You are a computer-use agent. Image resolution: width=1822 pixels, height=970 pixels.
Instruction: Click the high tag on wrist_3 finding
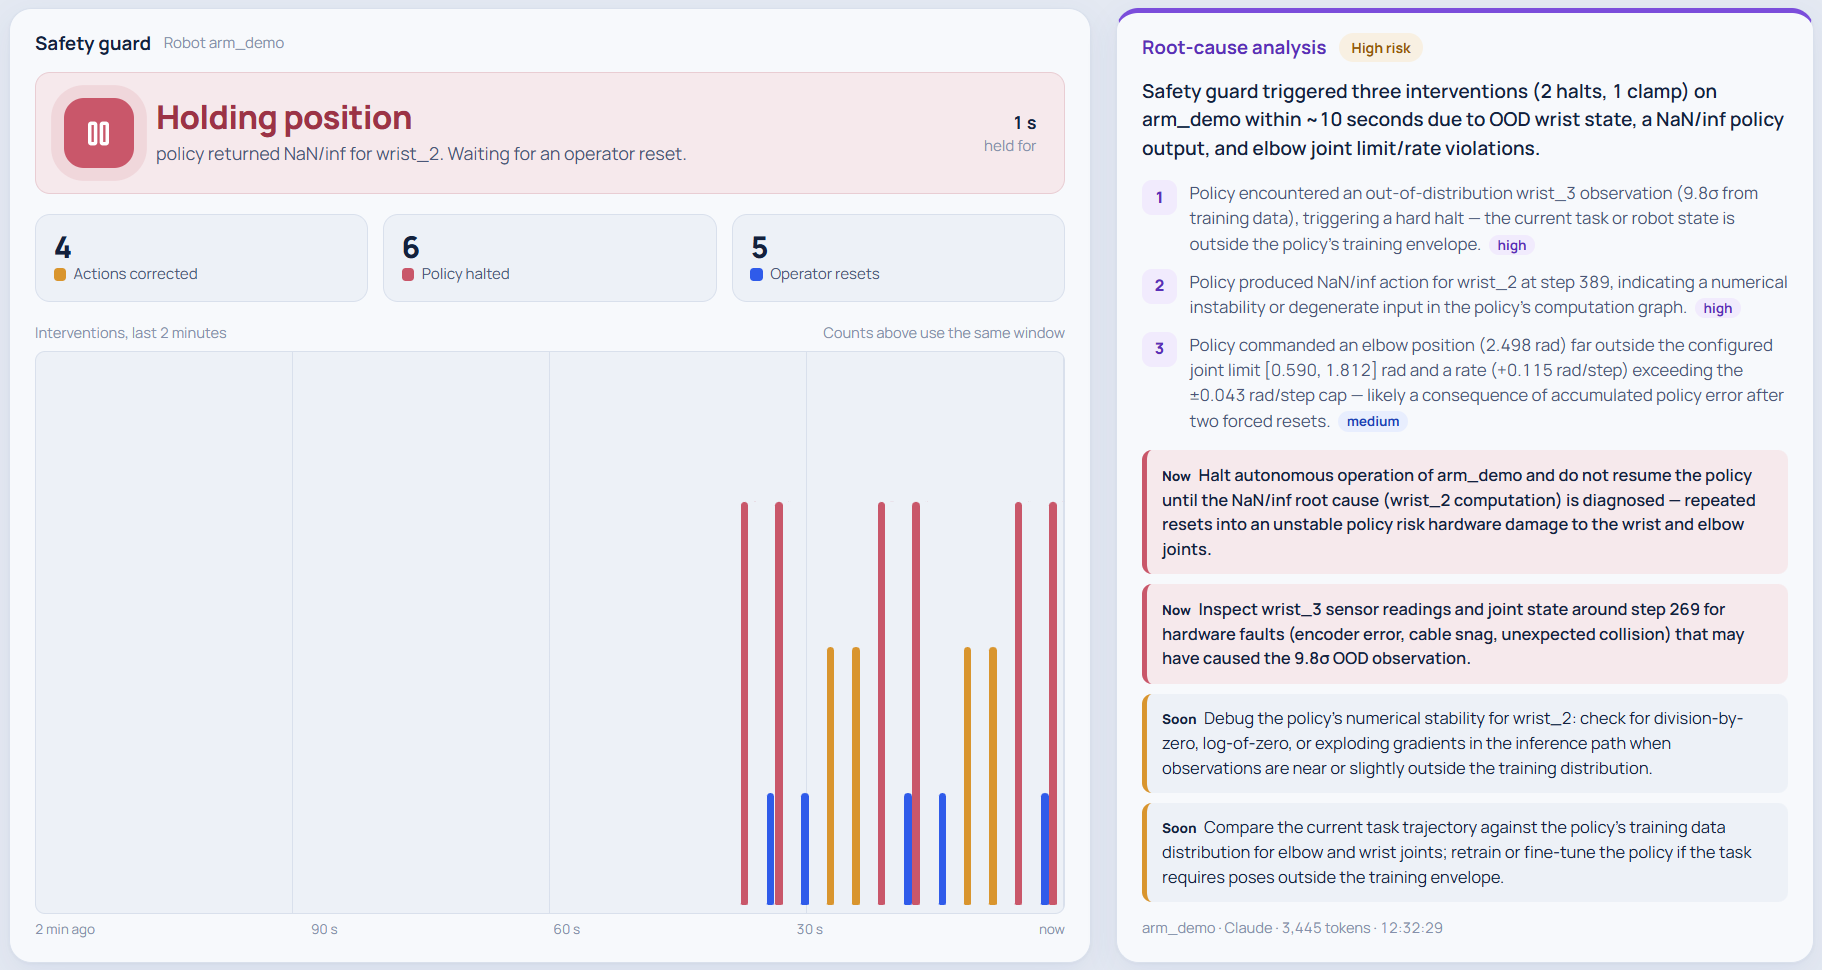[1511, 245]
